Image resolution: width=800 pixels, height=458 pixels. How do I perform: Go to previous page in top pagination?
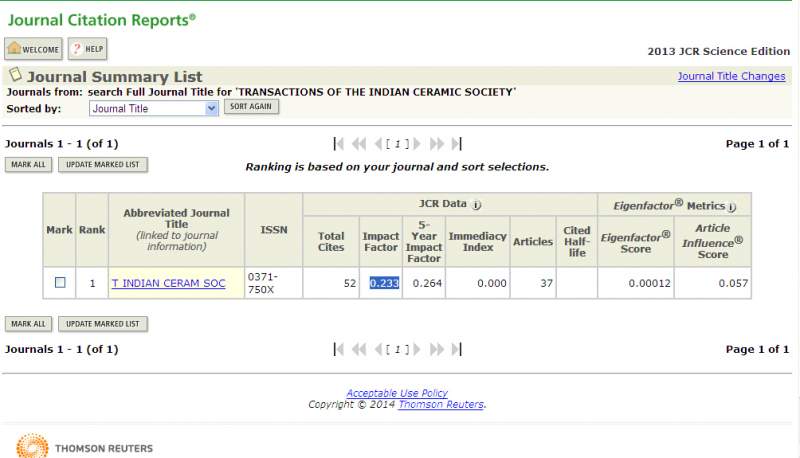click(x=378, y=144)
